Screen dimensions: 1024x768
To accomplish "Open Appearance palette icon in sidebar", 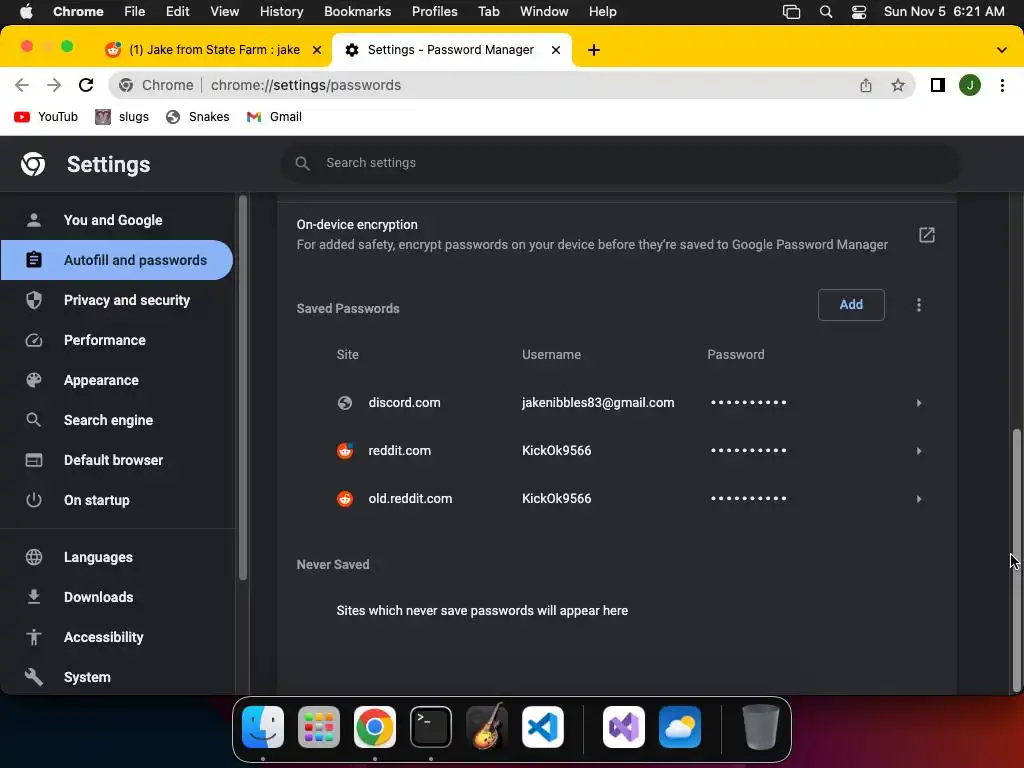I will [x=34, y=380].
